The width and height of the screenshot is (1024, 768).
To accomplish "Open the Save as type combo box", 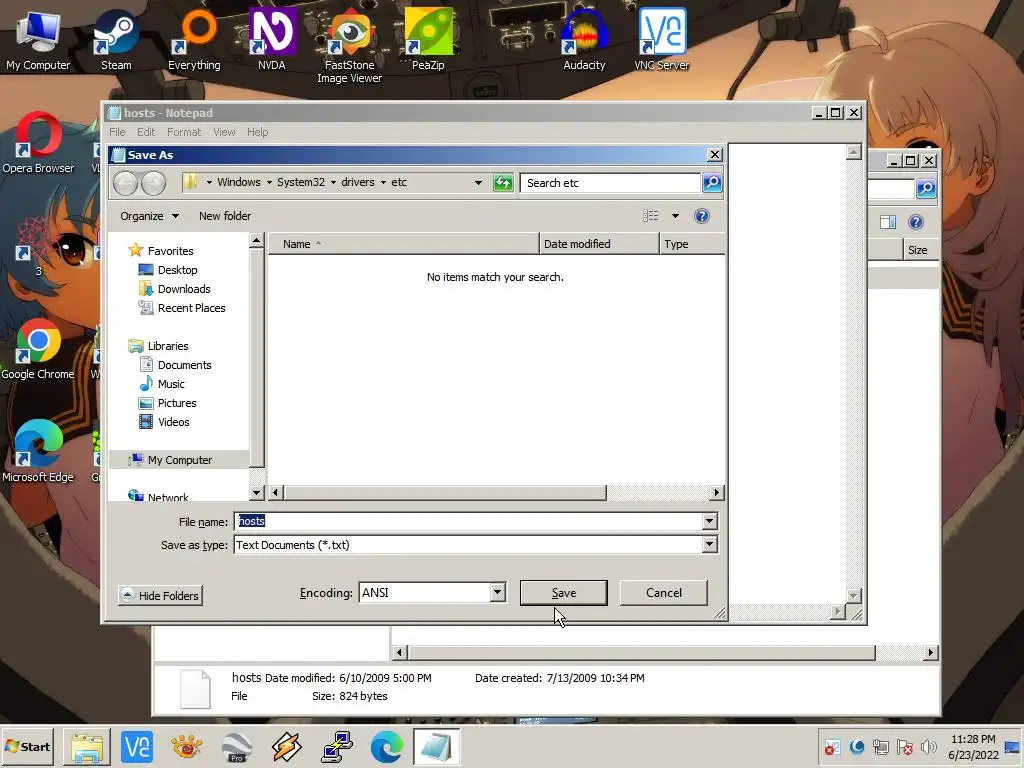I will coord(475,545).
